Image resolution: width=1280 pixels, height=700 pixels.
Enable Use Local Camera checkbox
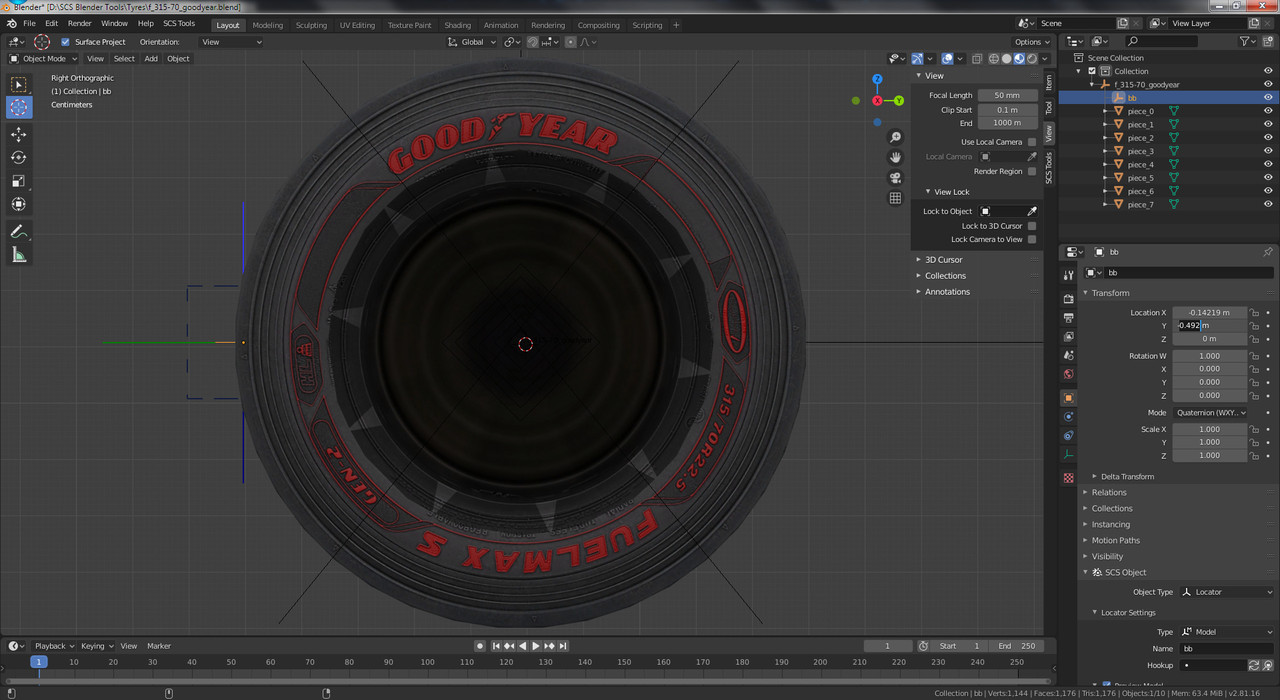pos(1032,142)
